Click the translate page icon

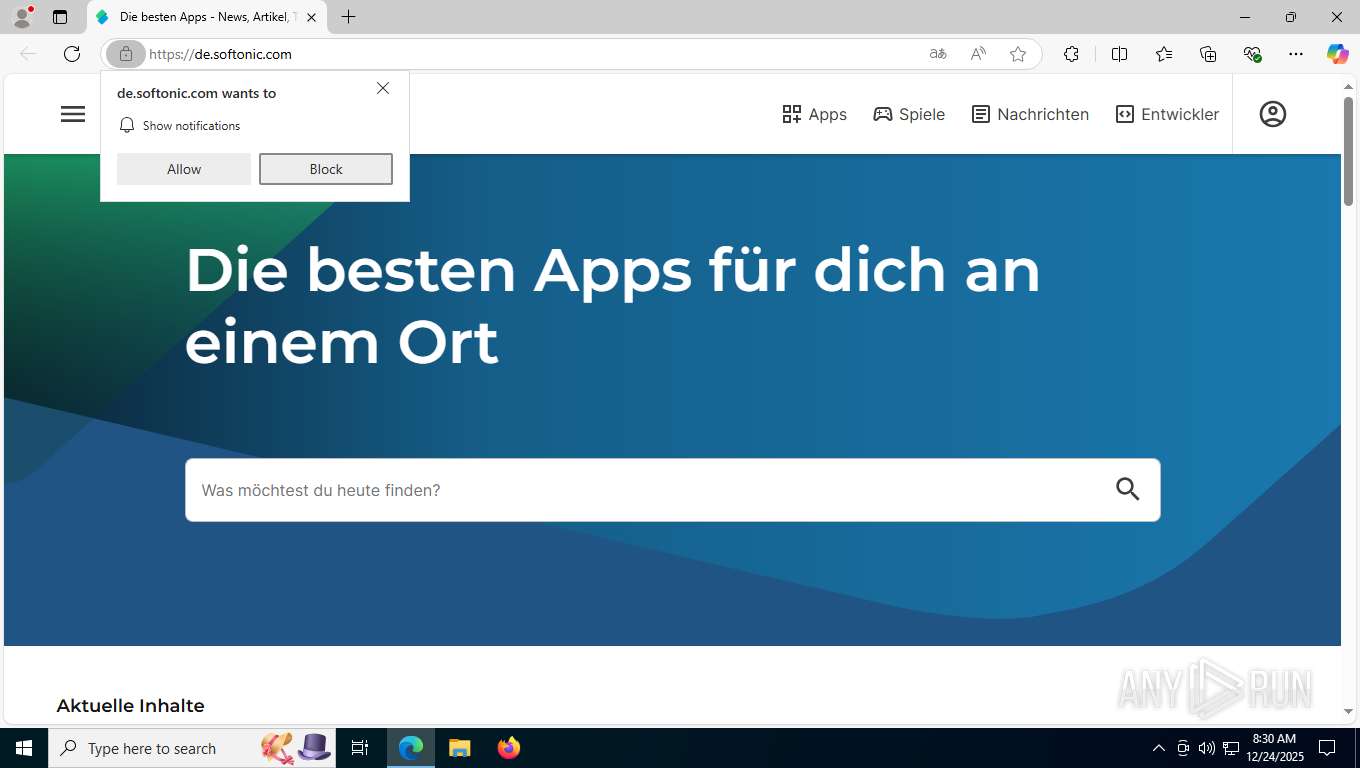pyautogui.click(x=938, y=54)
